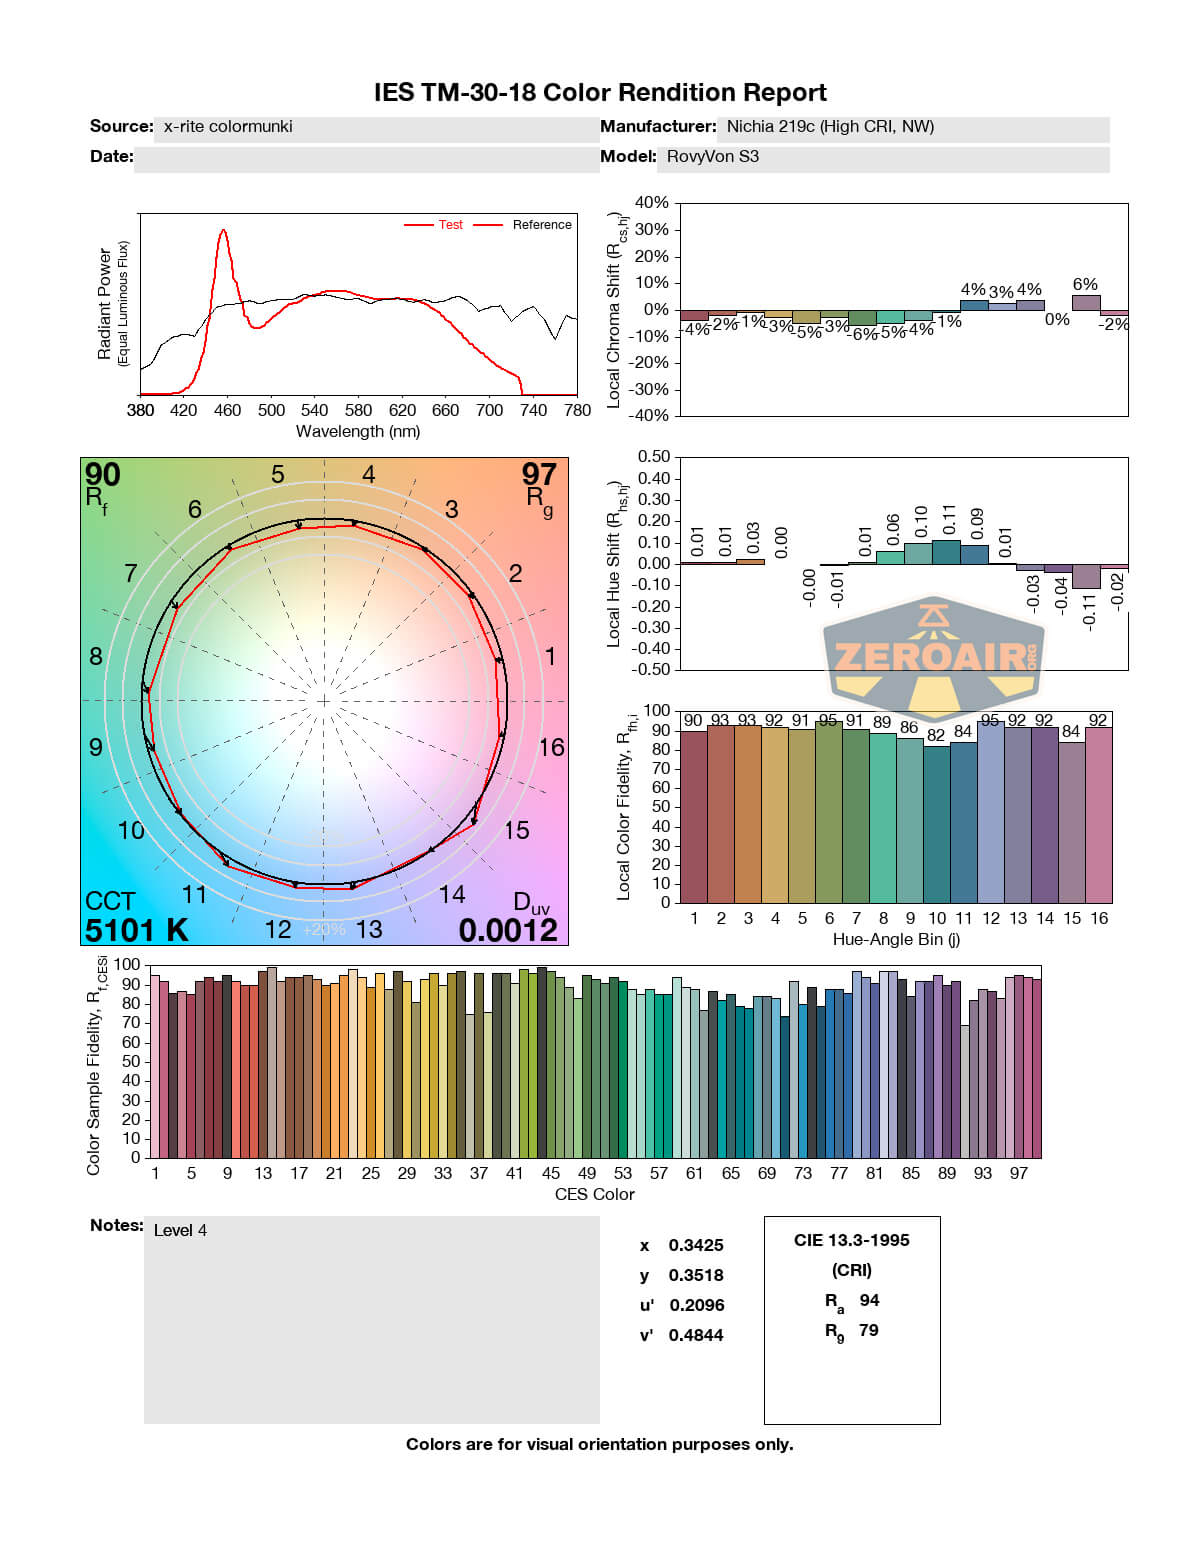Click the Notes box containing Level 4
Image resolution: width=1200 pixels, height=1550 pixels.
pyautogui.click(x=371, y=1318)
